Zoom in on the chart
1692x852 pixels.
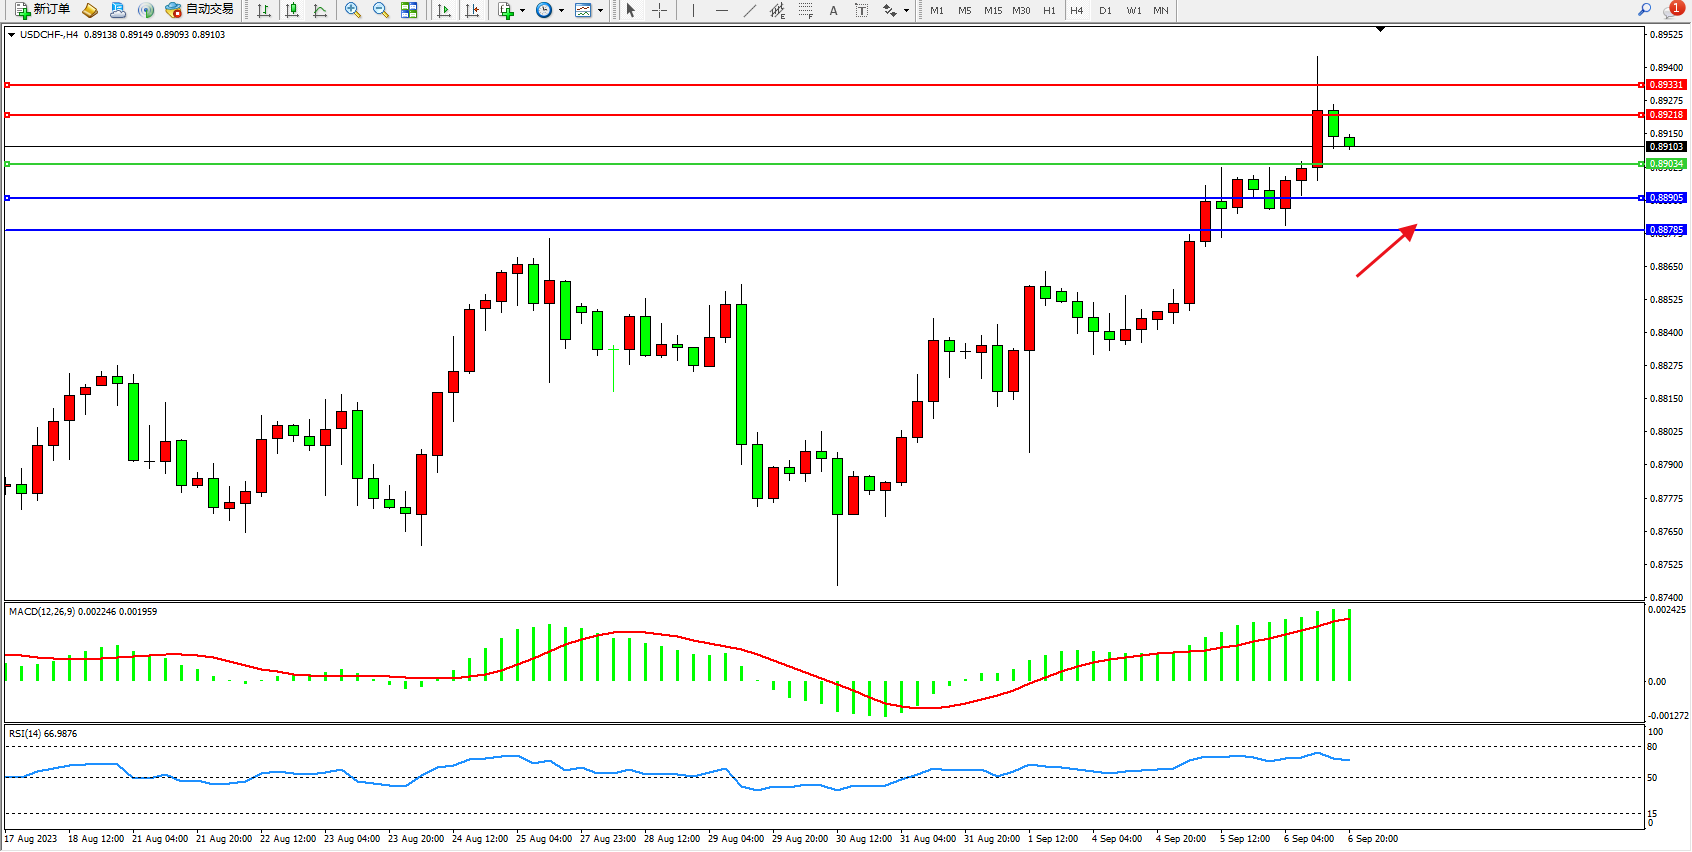click(353, 10)
